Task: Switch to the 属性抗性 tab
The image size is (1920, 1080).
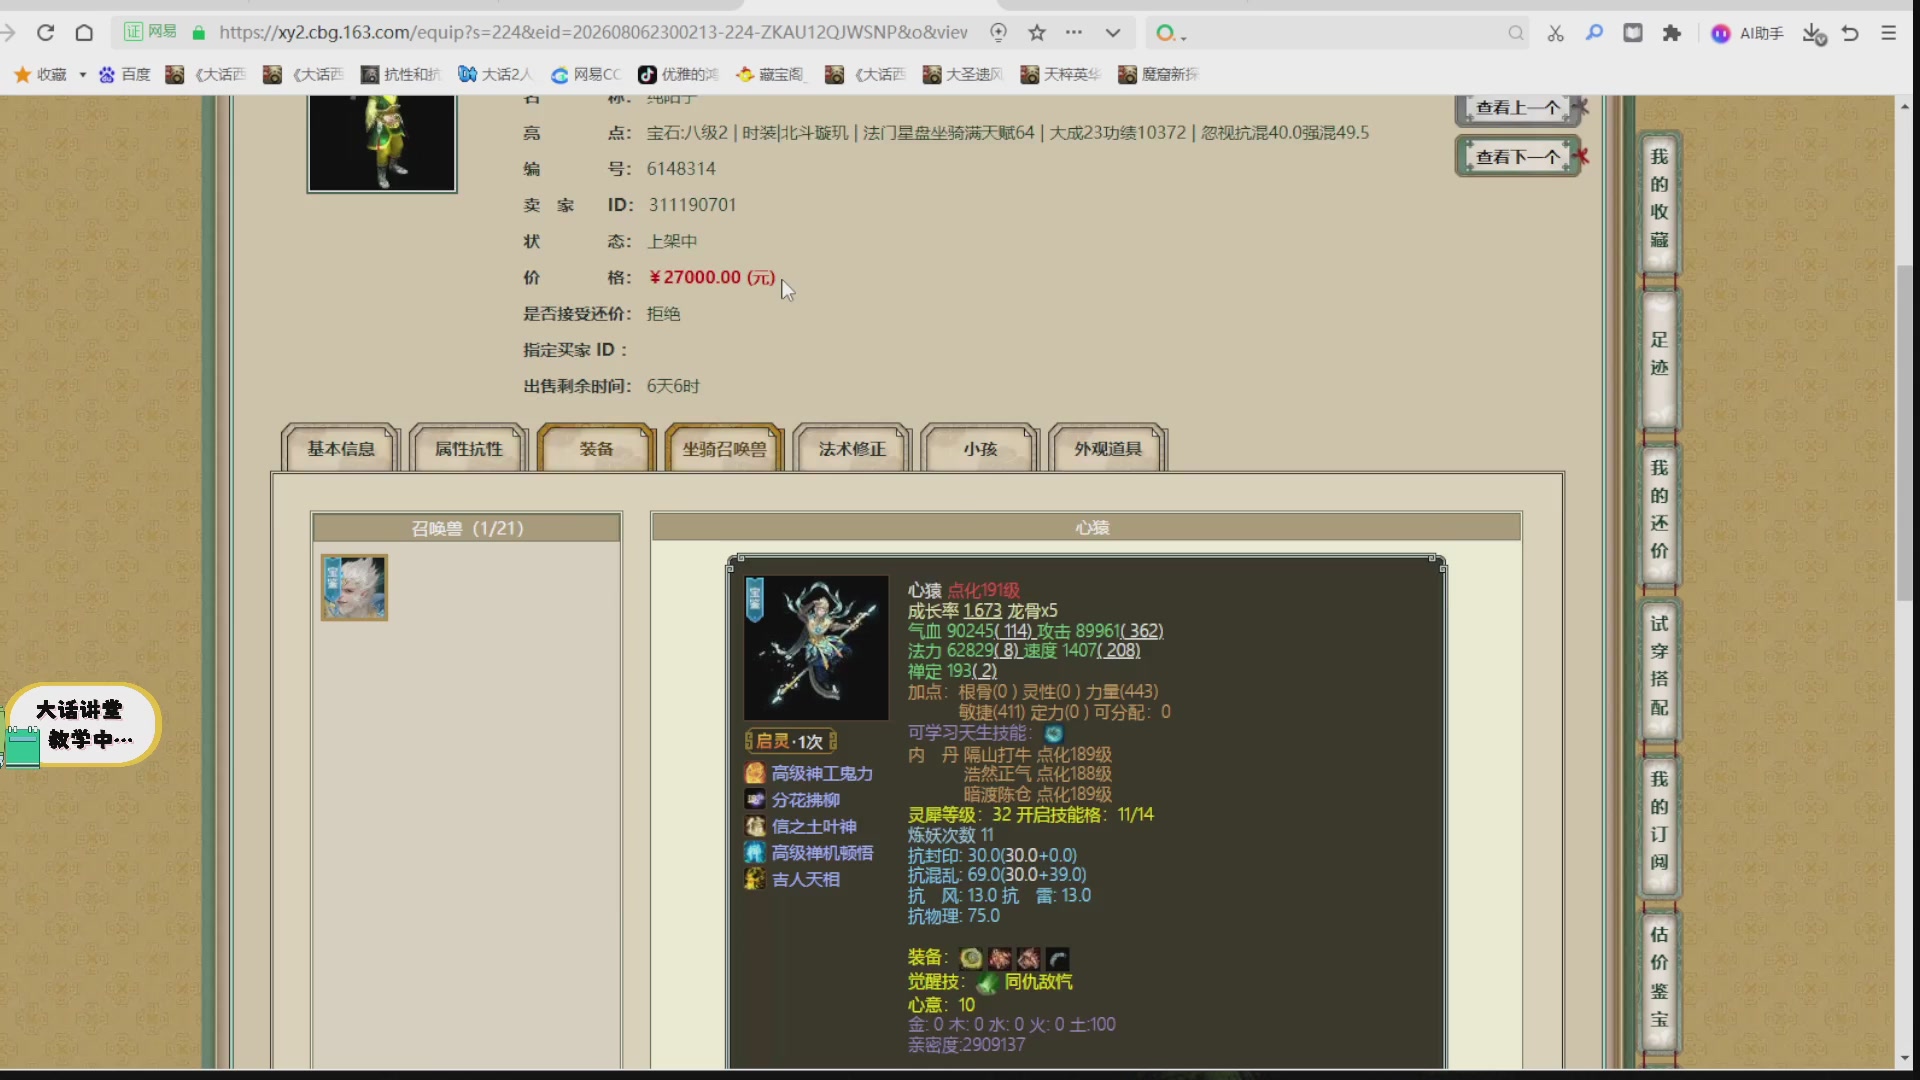Action: click(x=469, y=449)
